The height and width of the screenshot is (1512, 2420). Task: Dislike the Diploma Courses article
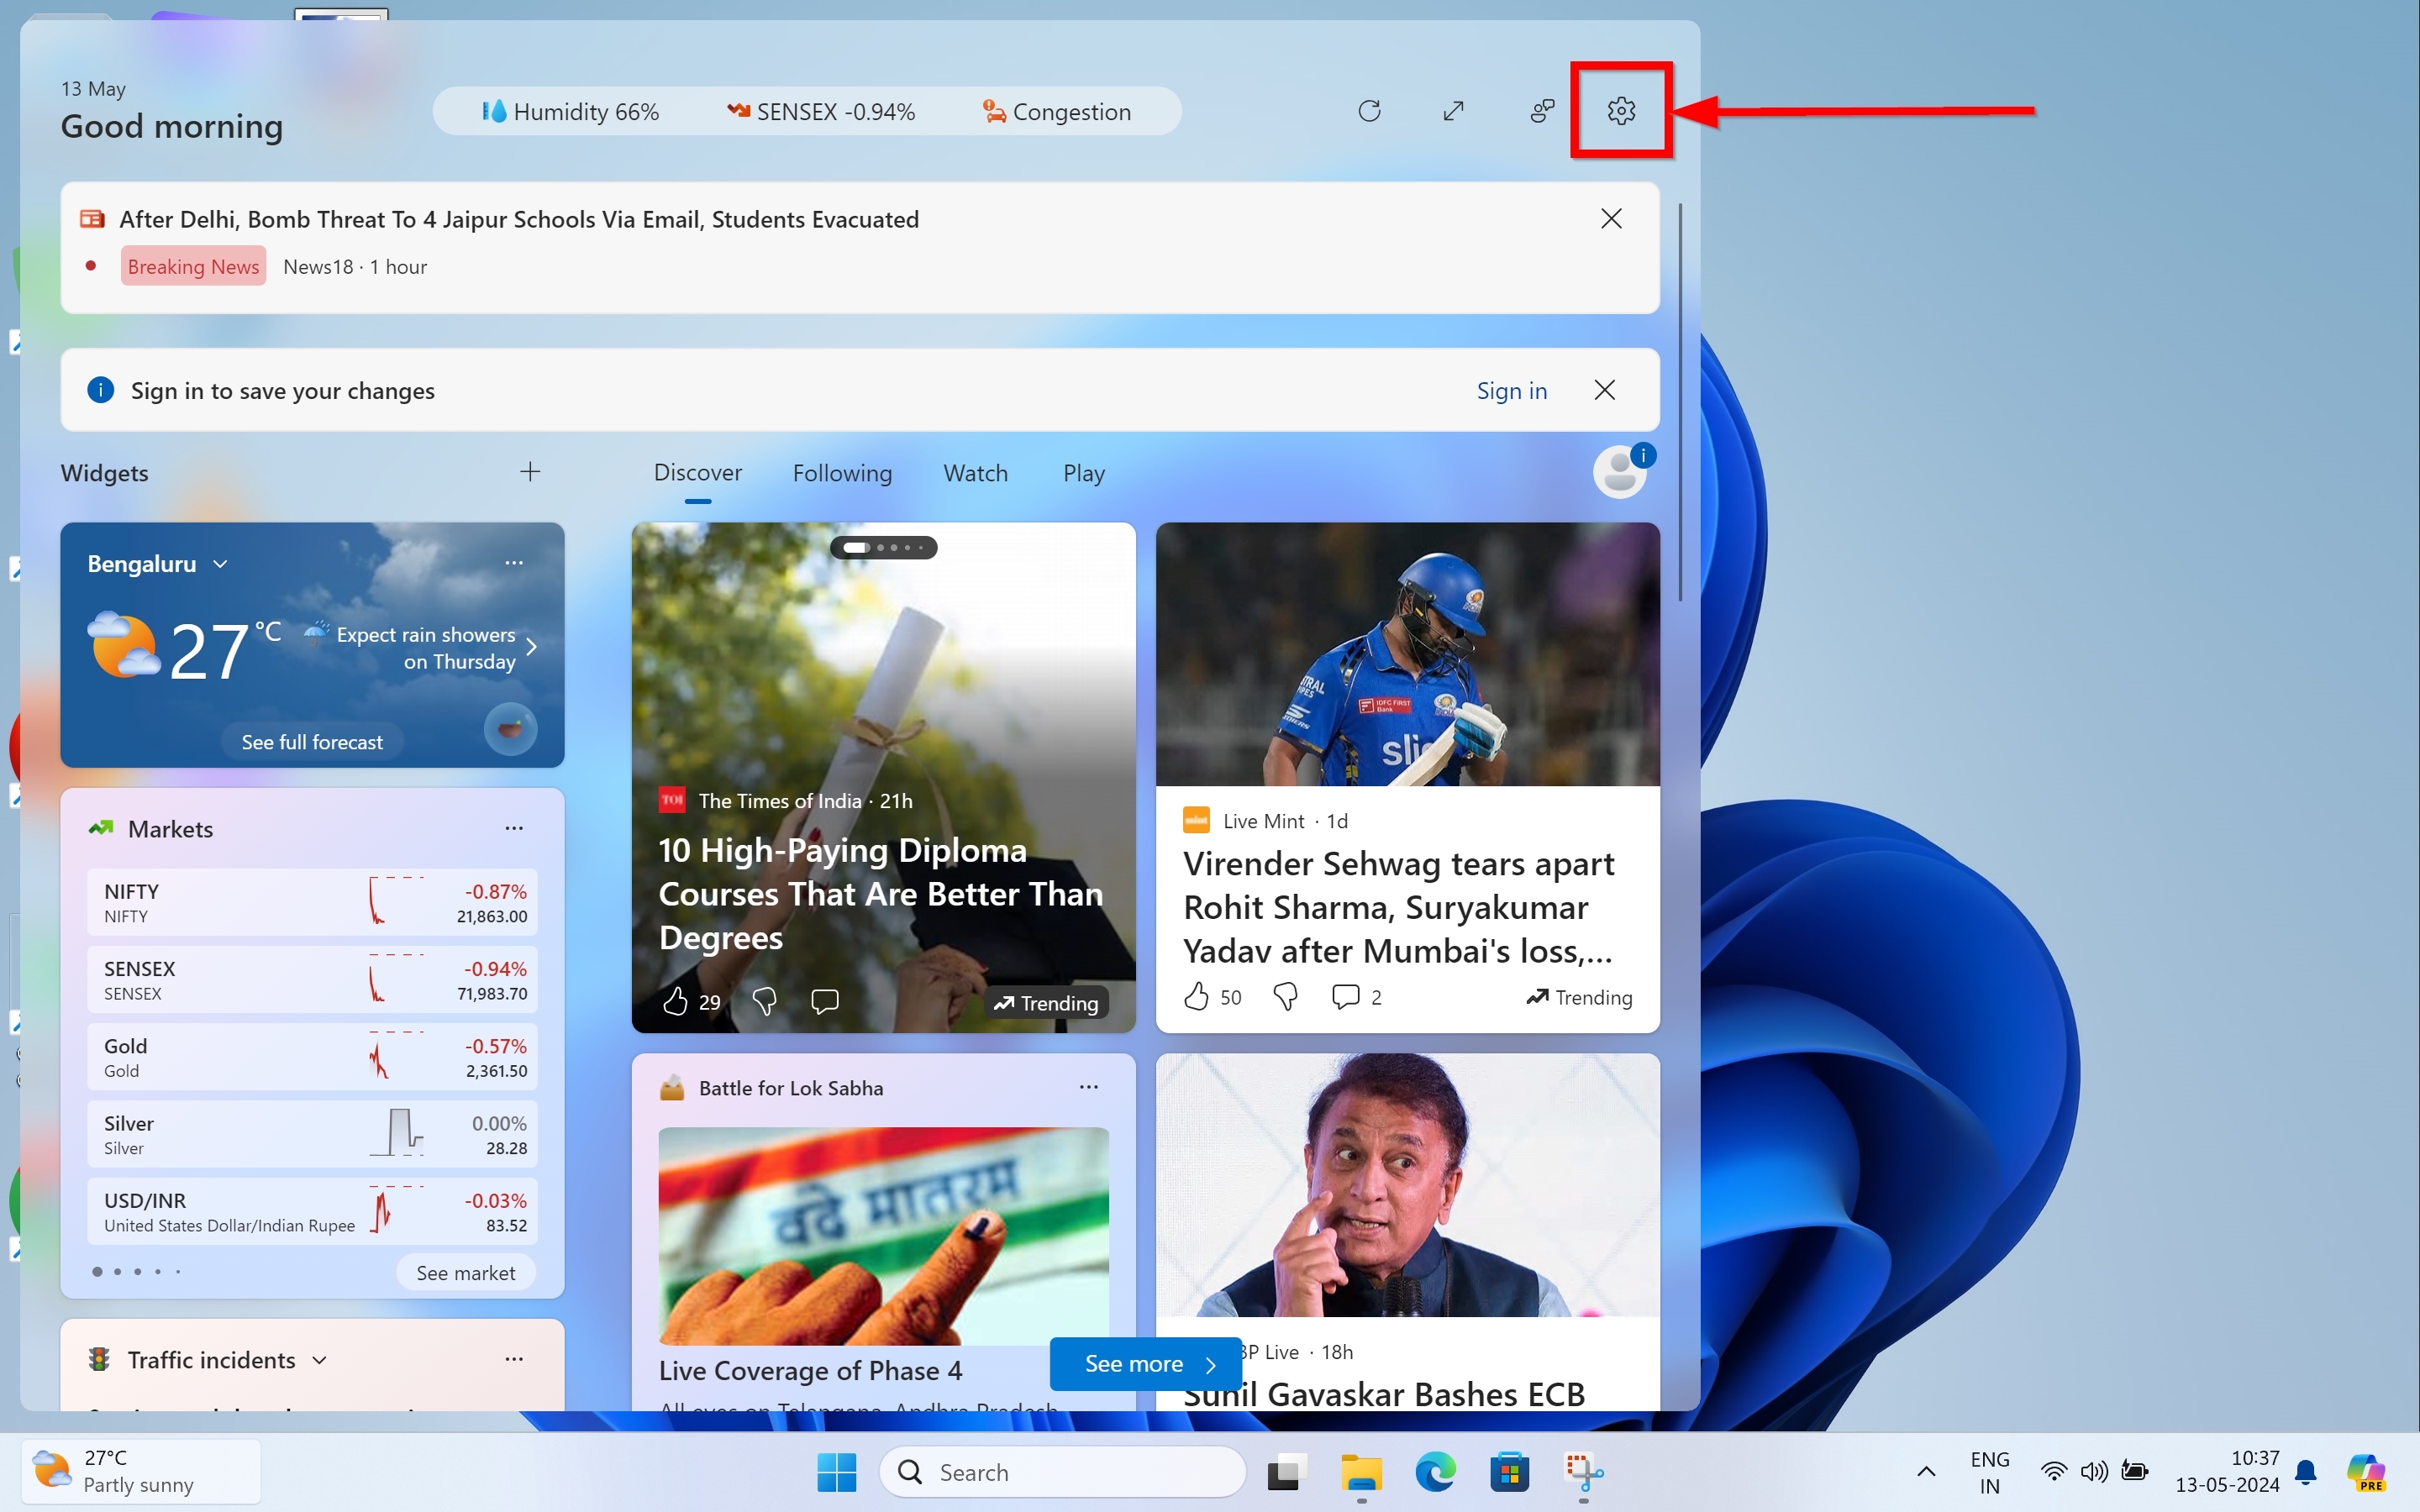(764, 1001)
